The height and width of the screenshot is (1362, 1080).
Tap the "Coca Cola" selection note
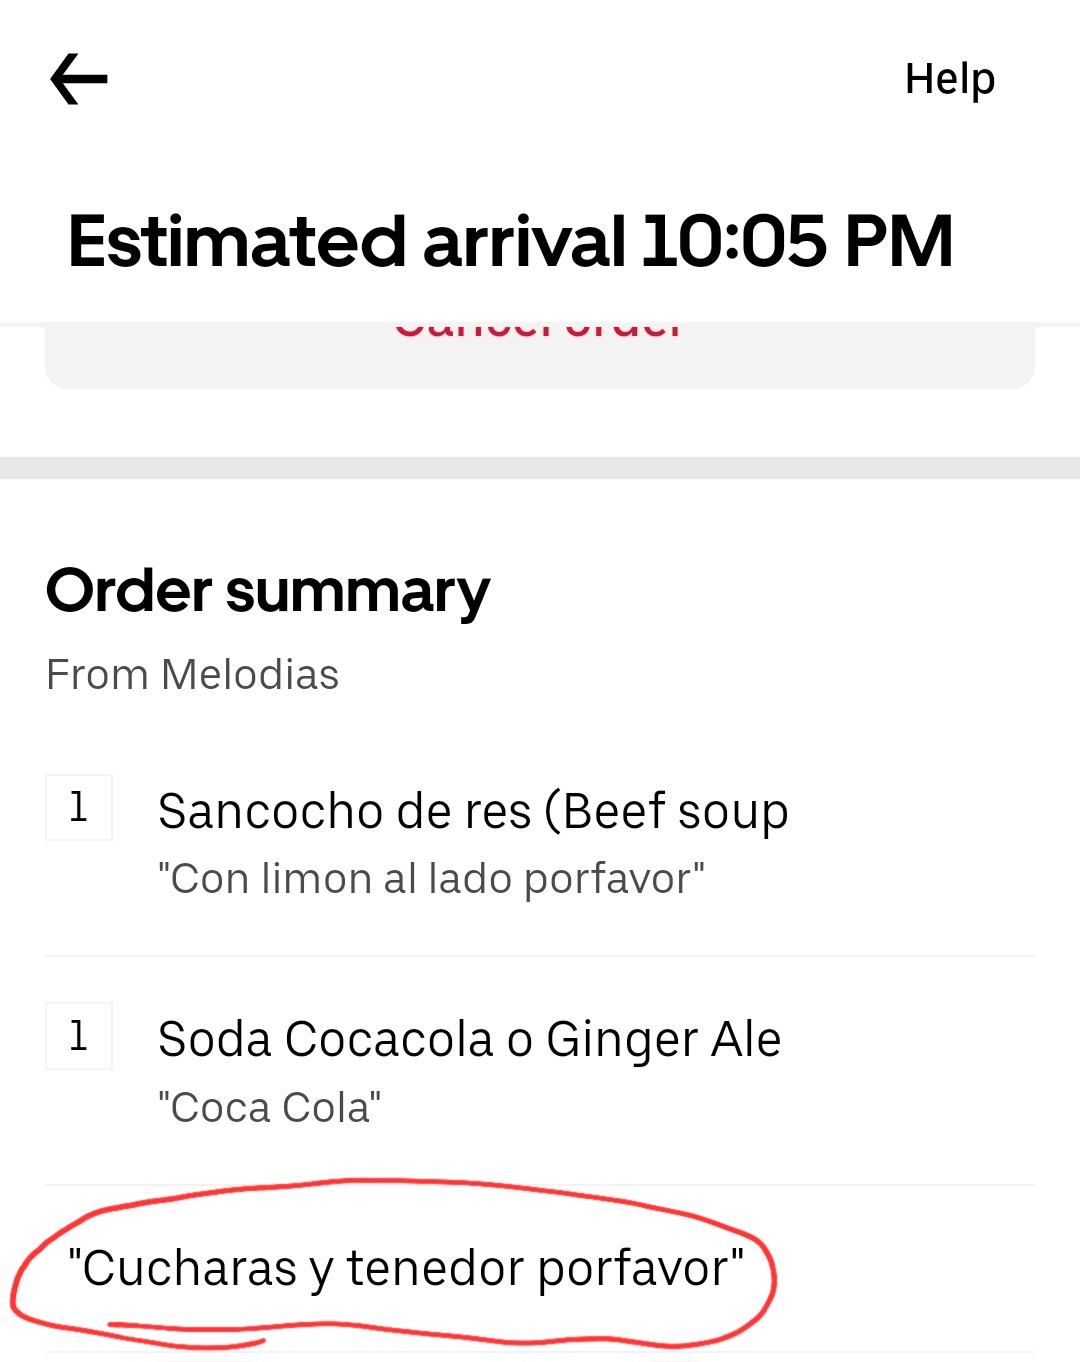[x=269, y=1108]
